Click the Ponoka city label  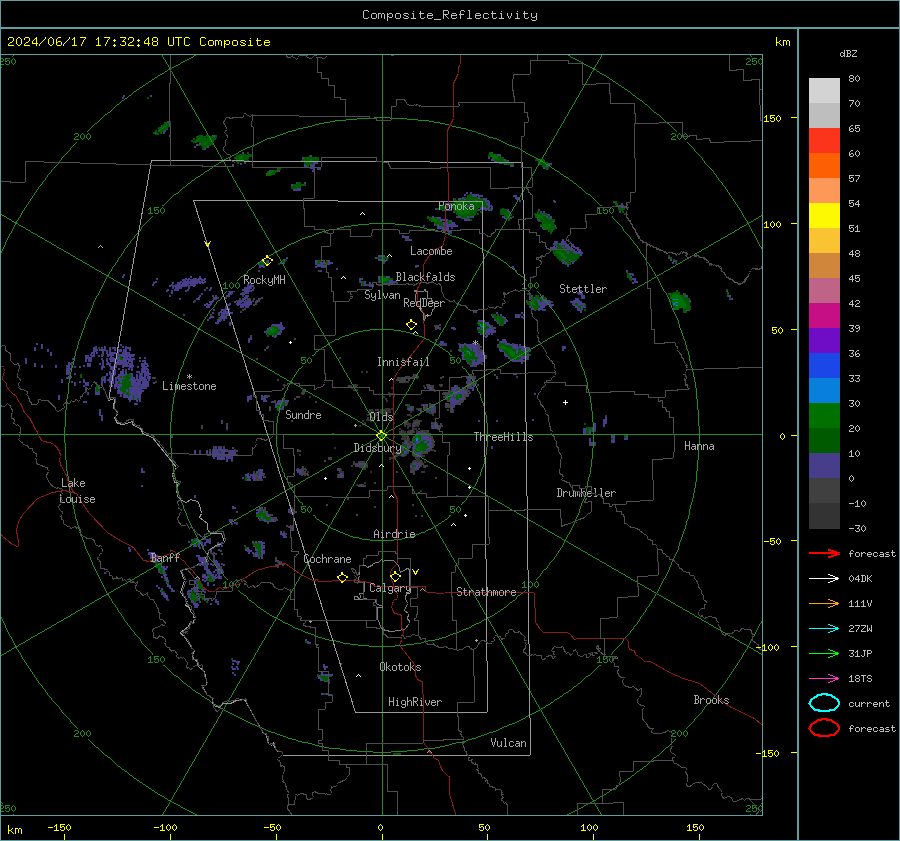pyautogui.click(x=456, y=206)
